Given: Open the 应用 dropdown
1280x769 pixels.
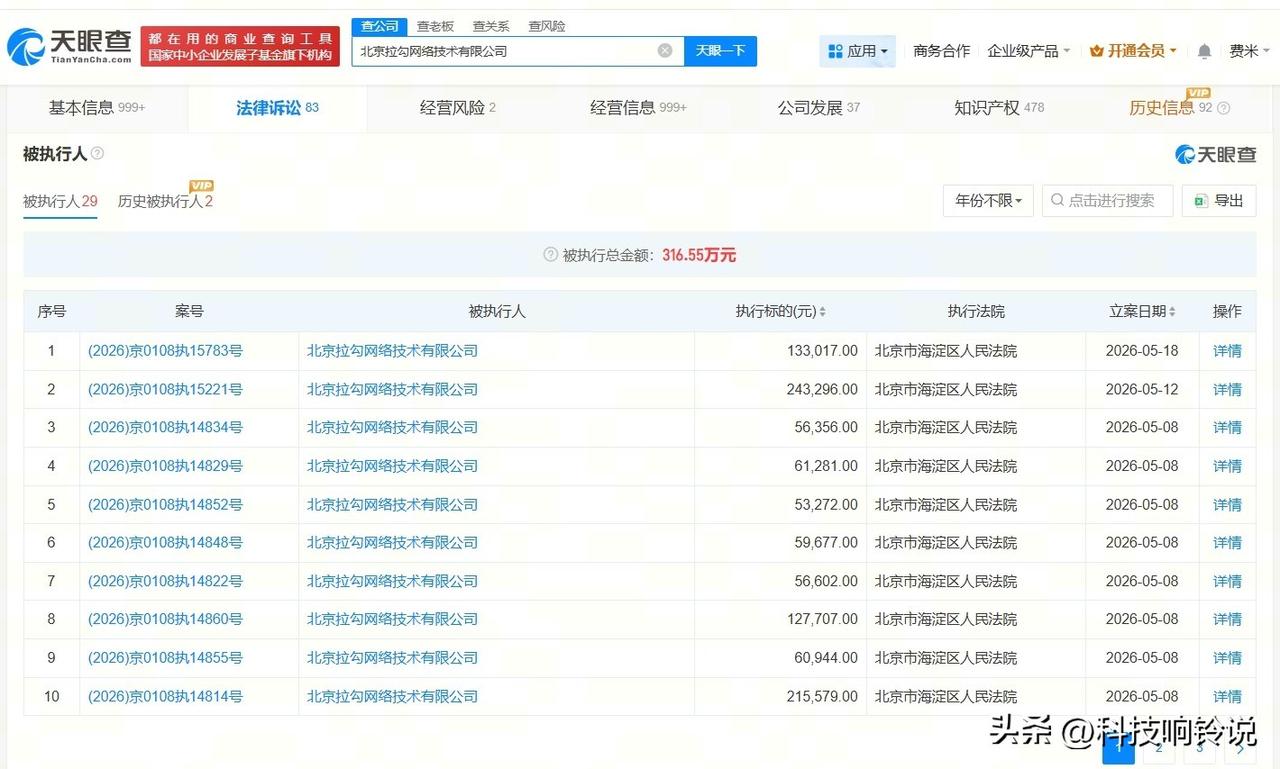Looking at the screenshot, I should (x=857, y=51).
